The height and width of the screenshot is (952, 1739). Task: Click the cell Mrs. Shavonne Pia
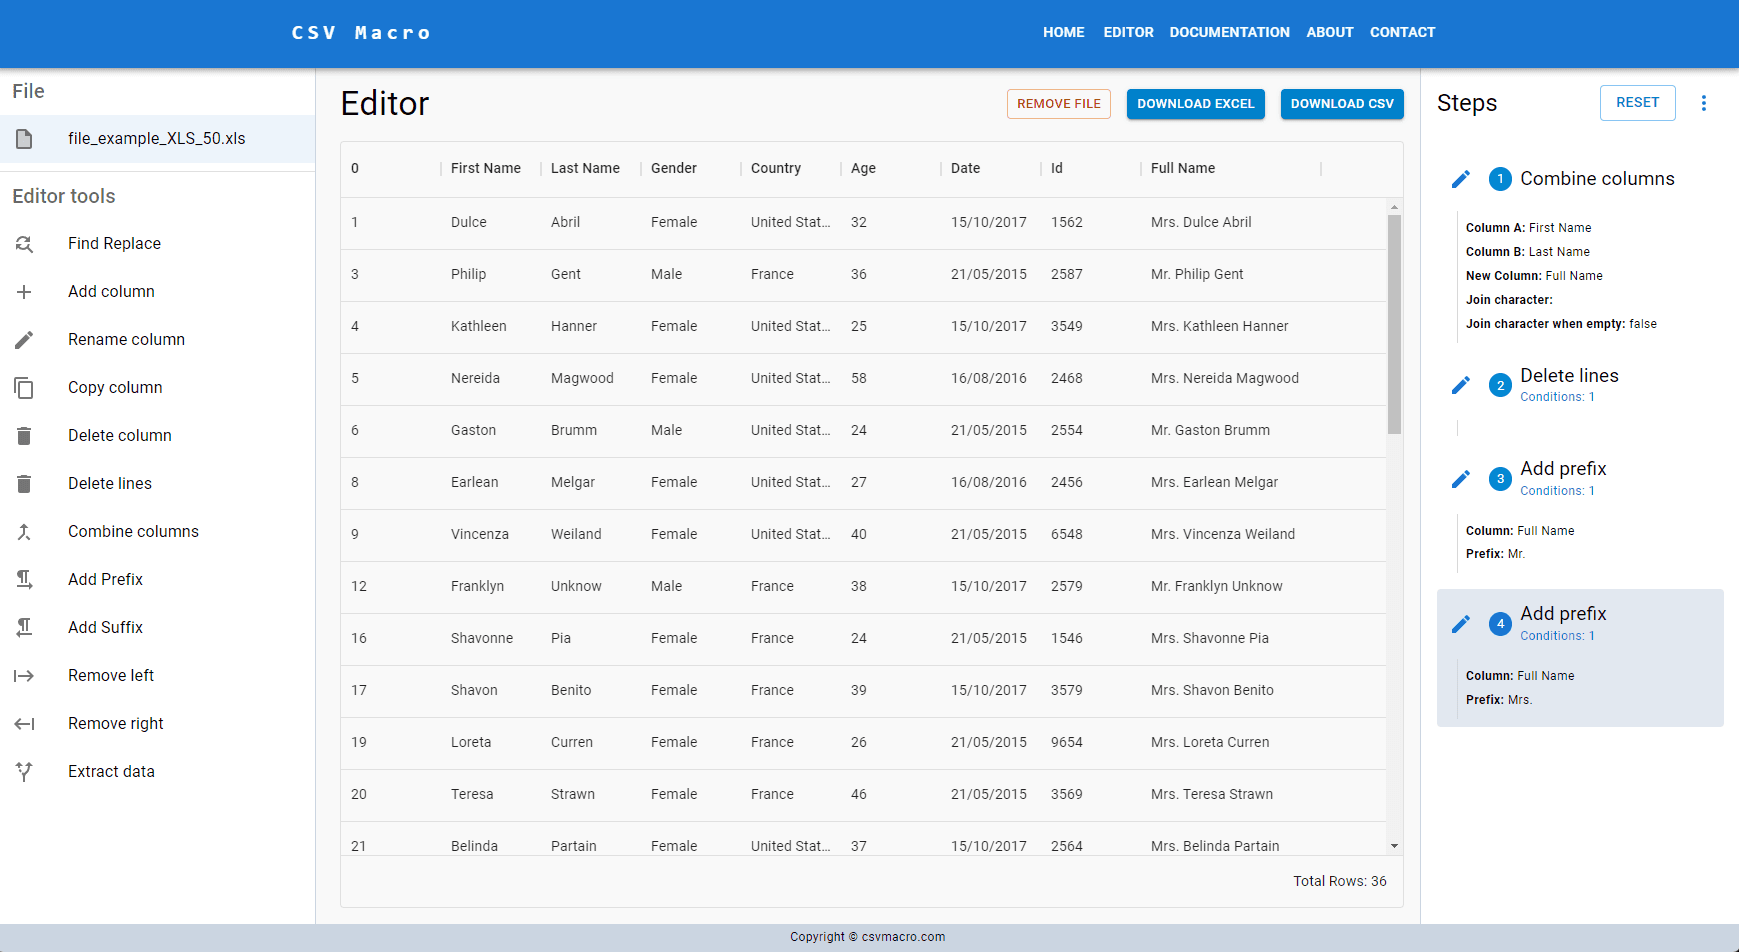point(1210,638)
